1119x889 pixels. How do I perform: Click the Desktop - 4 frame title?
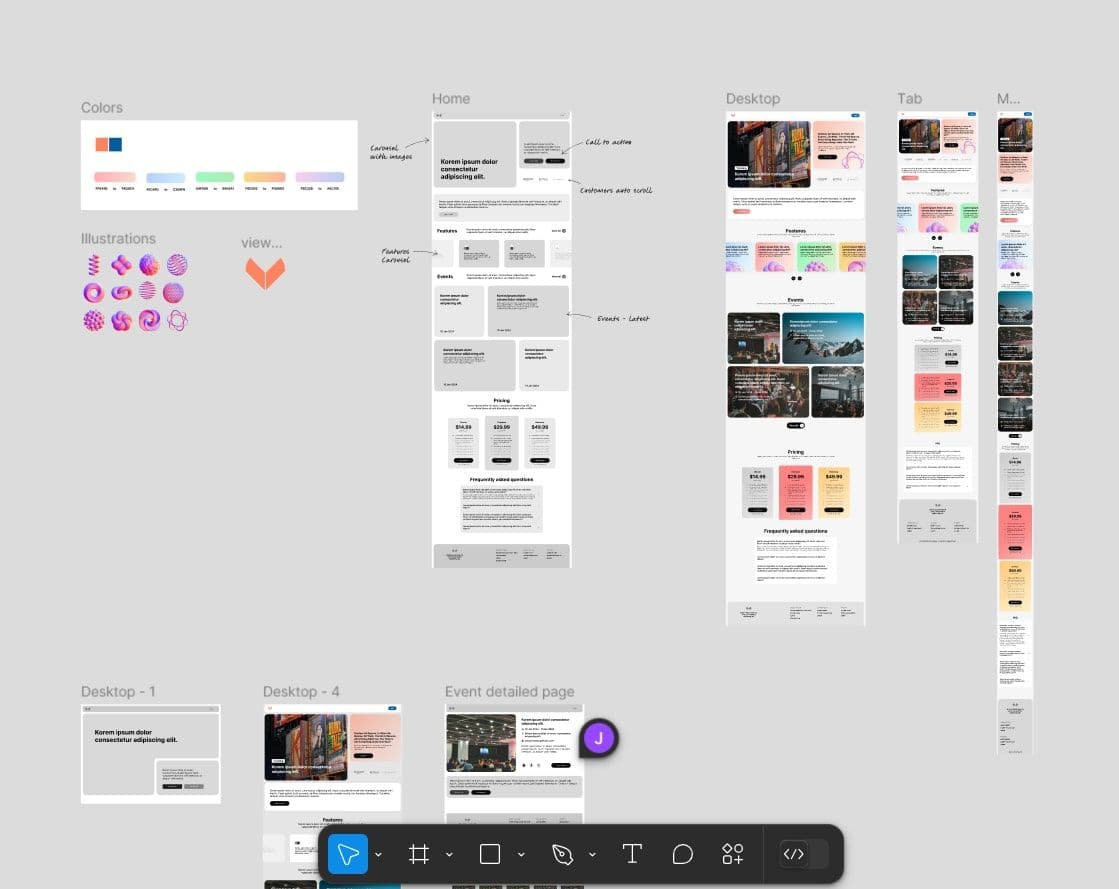[301, 692]
